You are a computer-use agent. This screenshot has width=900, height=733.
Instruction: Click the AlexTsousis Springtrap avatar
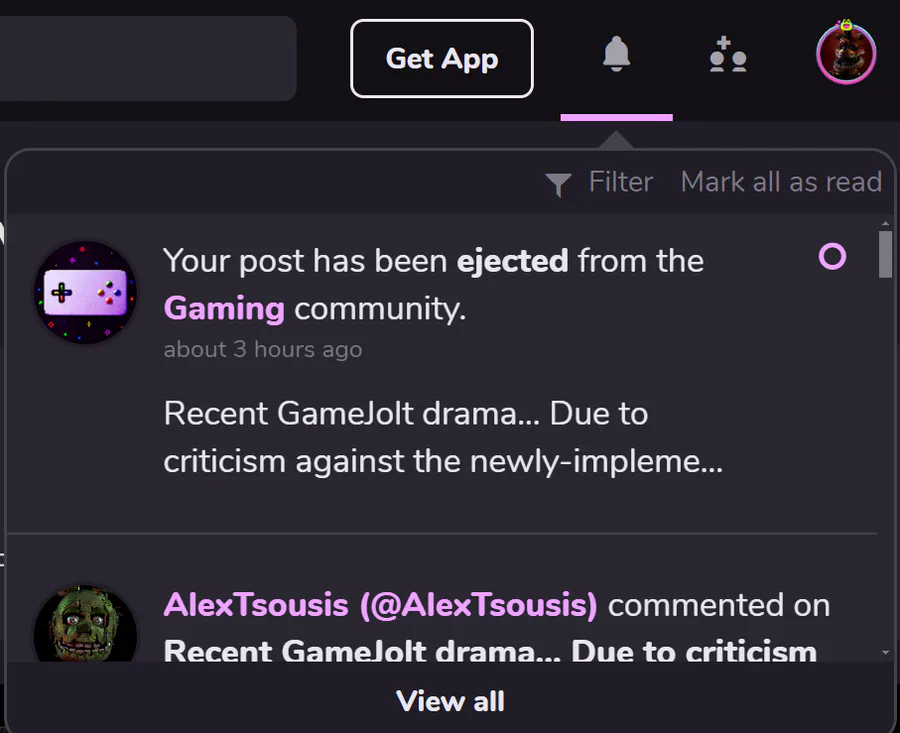(85, 628)
